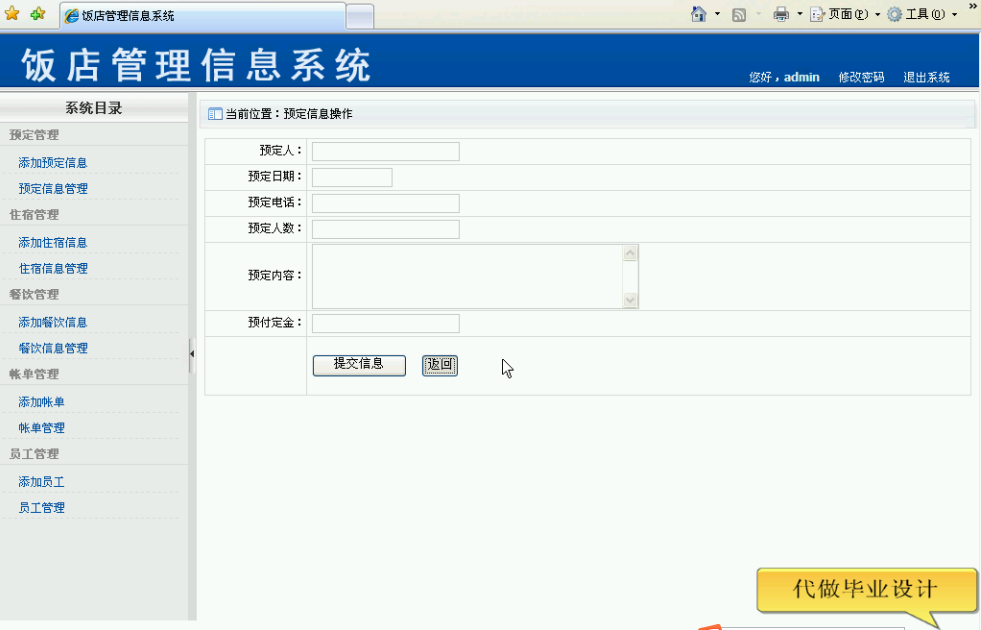981x630 pixels.
Task: Click the text area scroll up arrow
Action: pyautogui.click(x=630, y=253)
